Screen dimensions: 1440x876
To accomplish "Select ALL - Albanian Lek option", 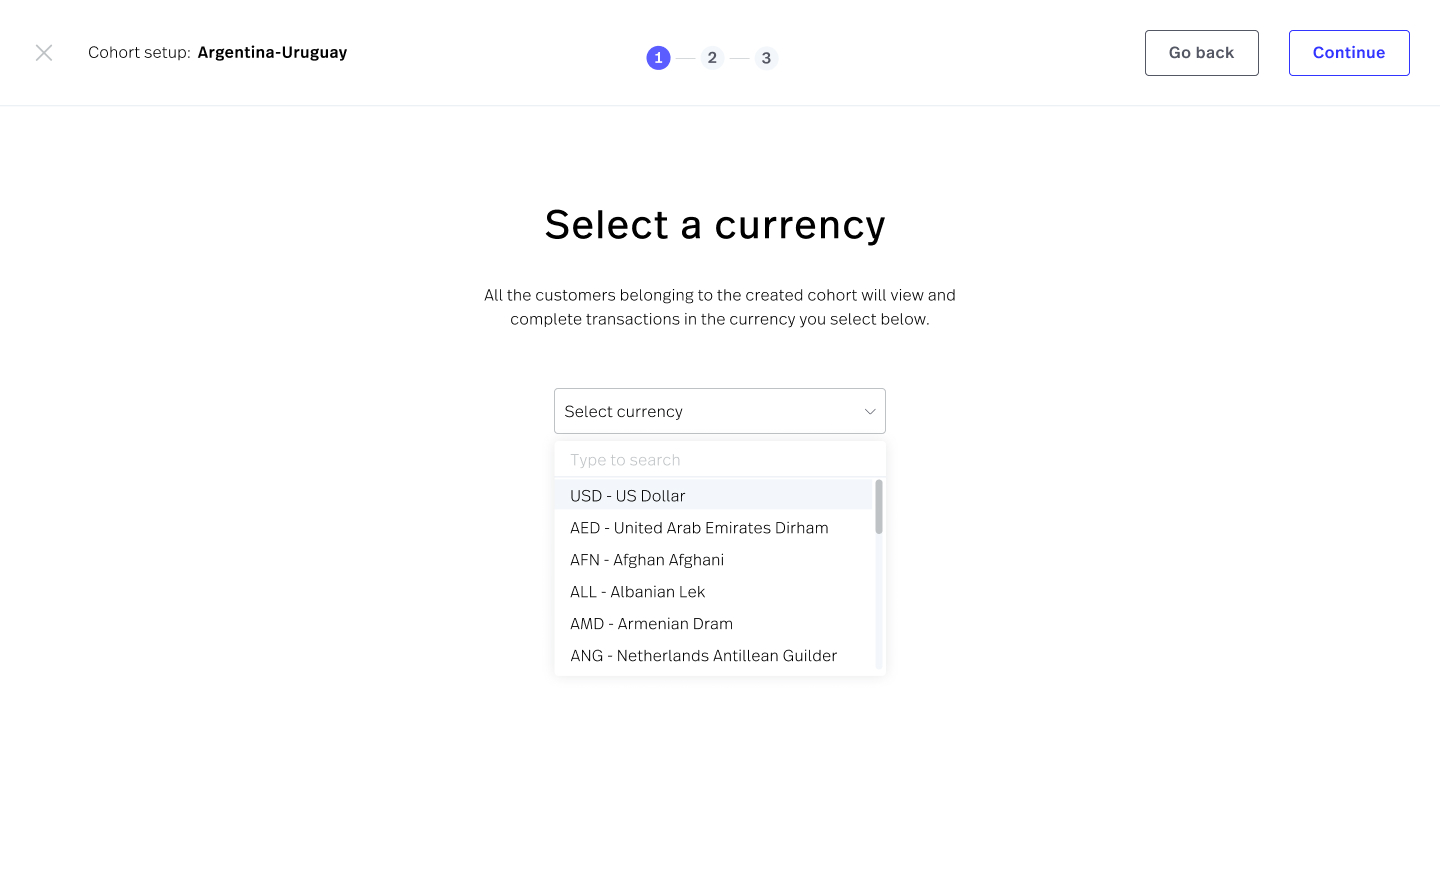I will [638, 592].
